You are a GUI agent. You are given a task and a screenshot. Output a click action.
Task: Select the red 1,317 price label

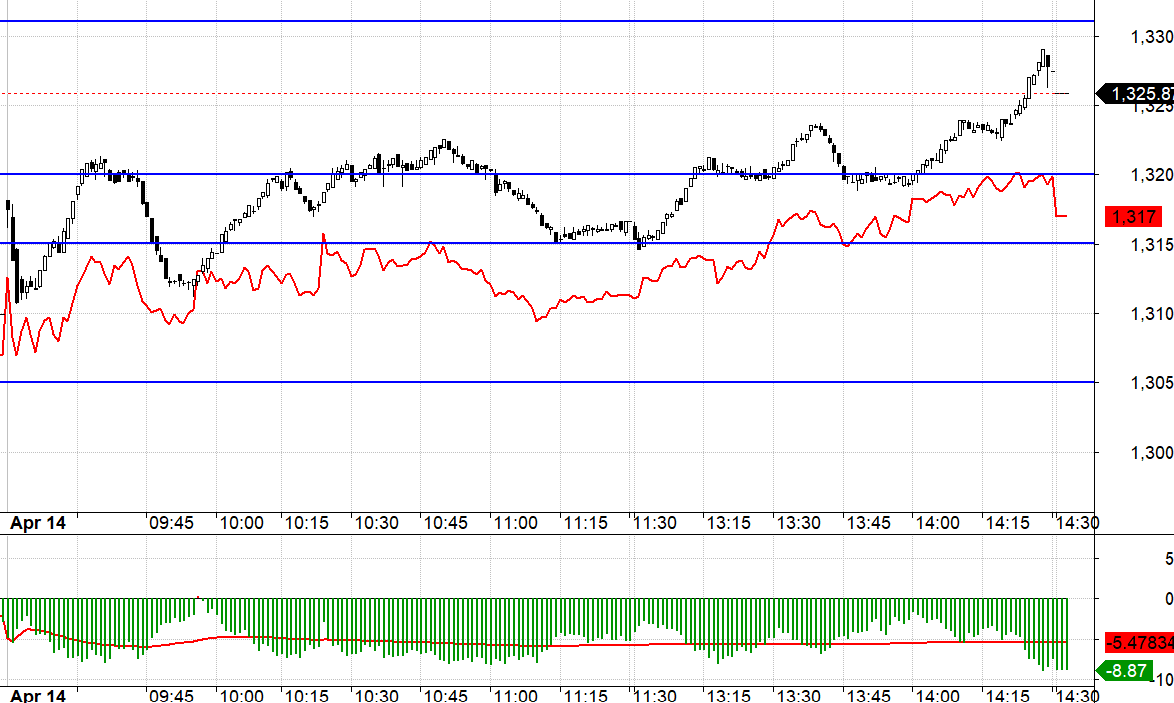pos(1133,216)
